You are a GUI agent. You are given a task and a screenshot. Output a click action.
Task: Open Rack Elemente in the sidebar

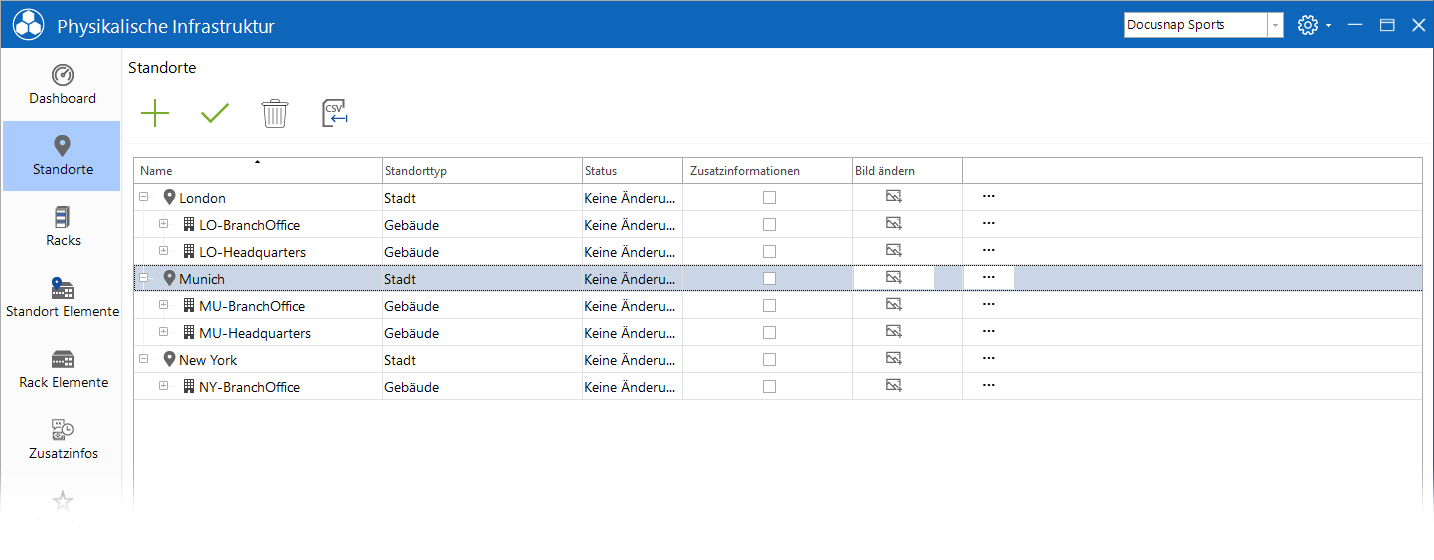[62, 369]
